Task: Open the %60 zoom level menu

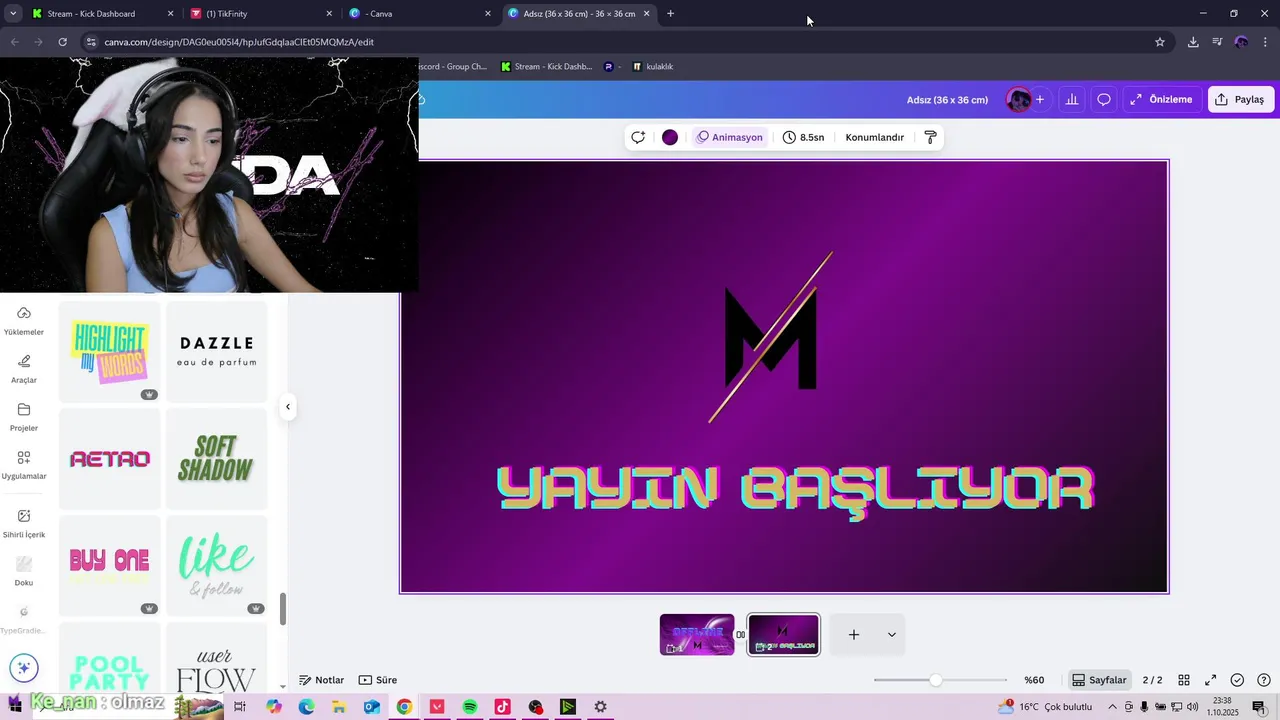Action: (1034, 680)
